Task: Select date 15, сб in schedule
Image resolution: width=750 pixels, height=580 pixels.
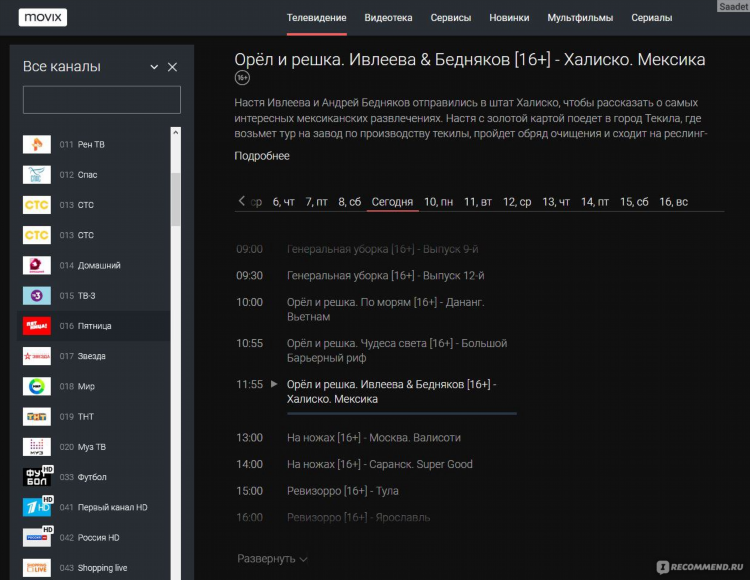Action: pyautogui.click(x=634, y=202)
